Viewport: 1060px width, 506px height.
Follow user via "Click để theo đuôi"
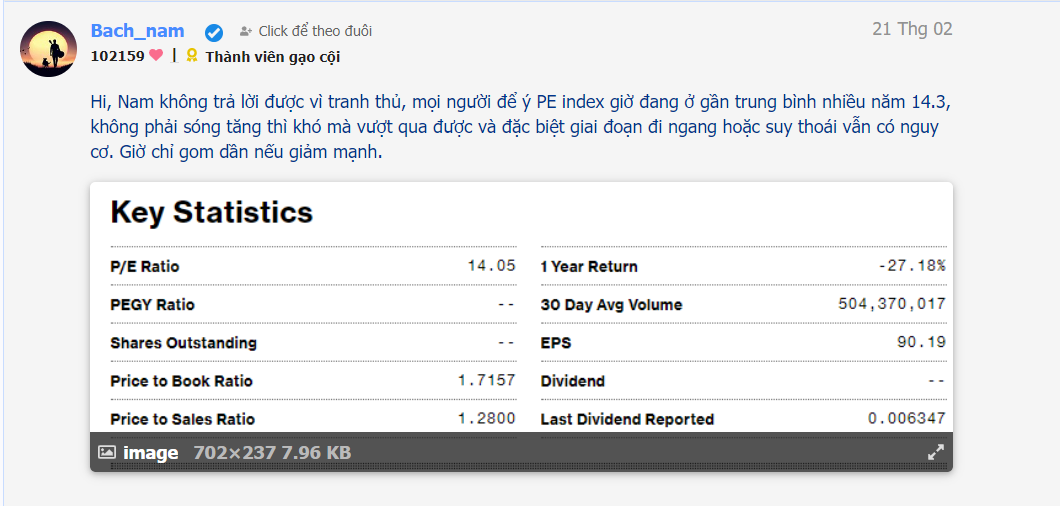[x=315, y=31]
